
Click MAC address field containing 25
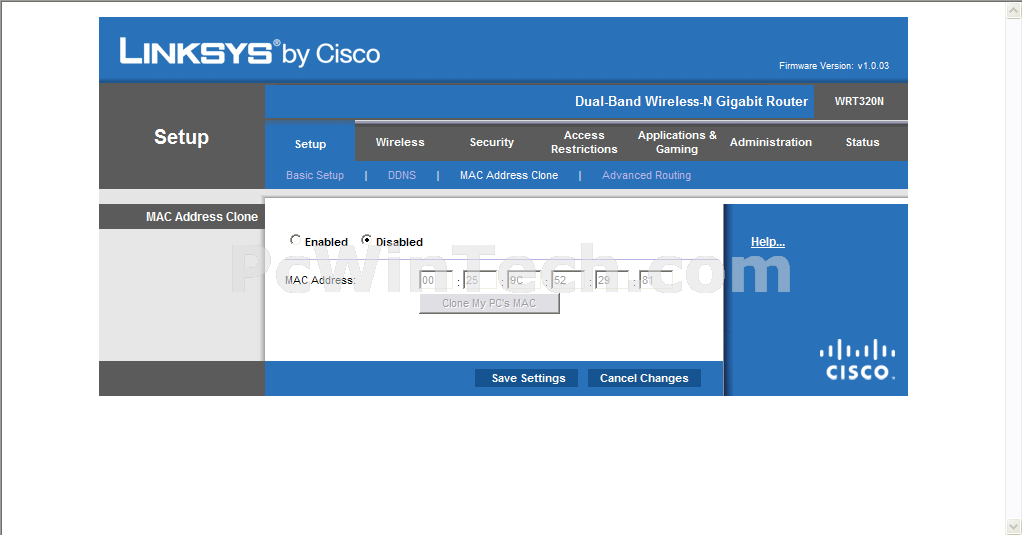[x=480, y=280]
